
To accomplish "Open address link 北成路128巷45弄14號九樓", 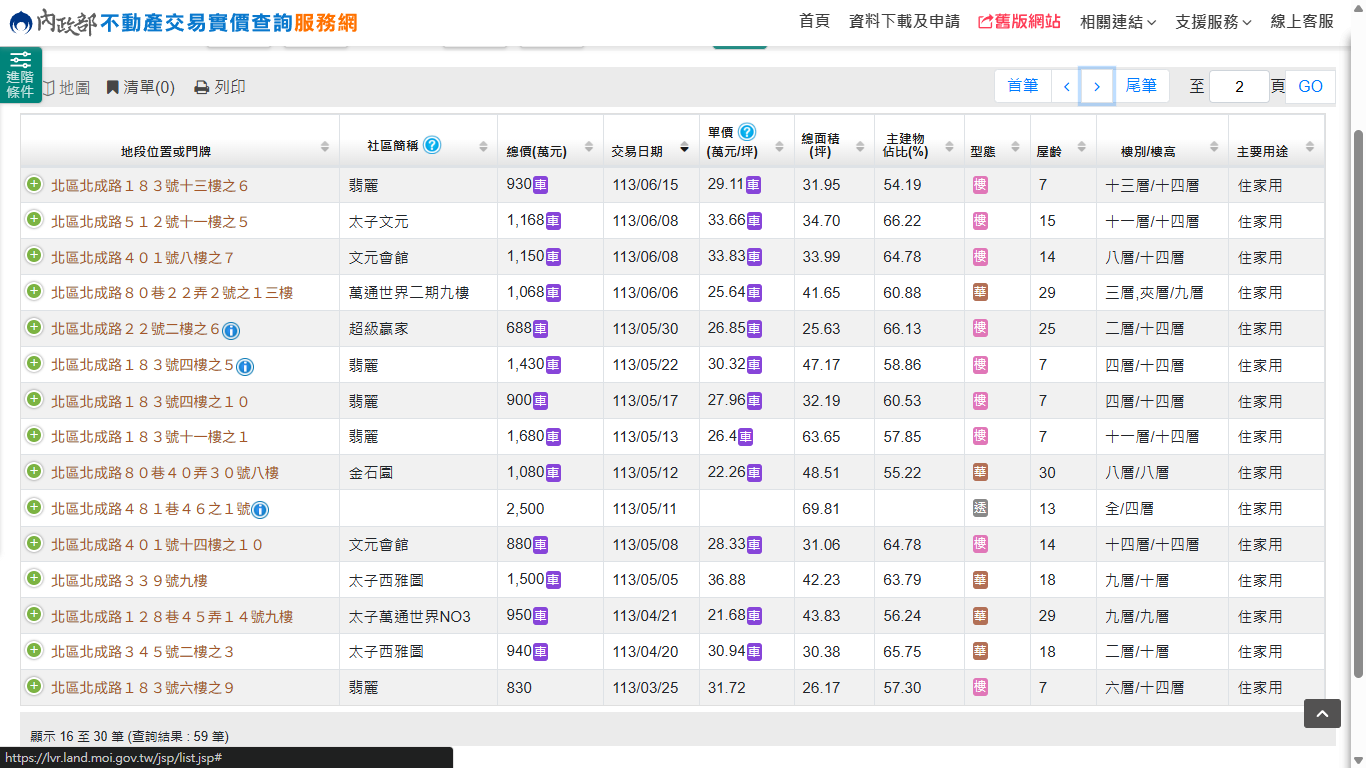I will (x=172, y=617).
